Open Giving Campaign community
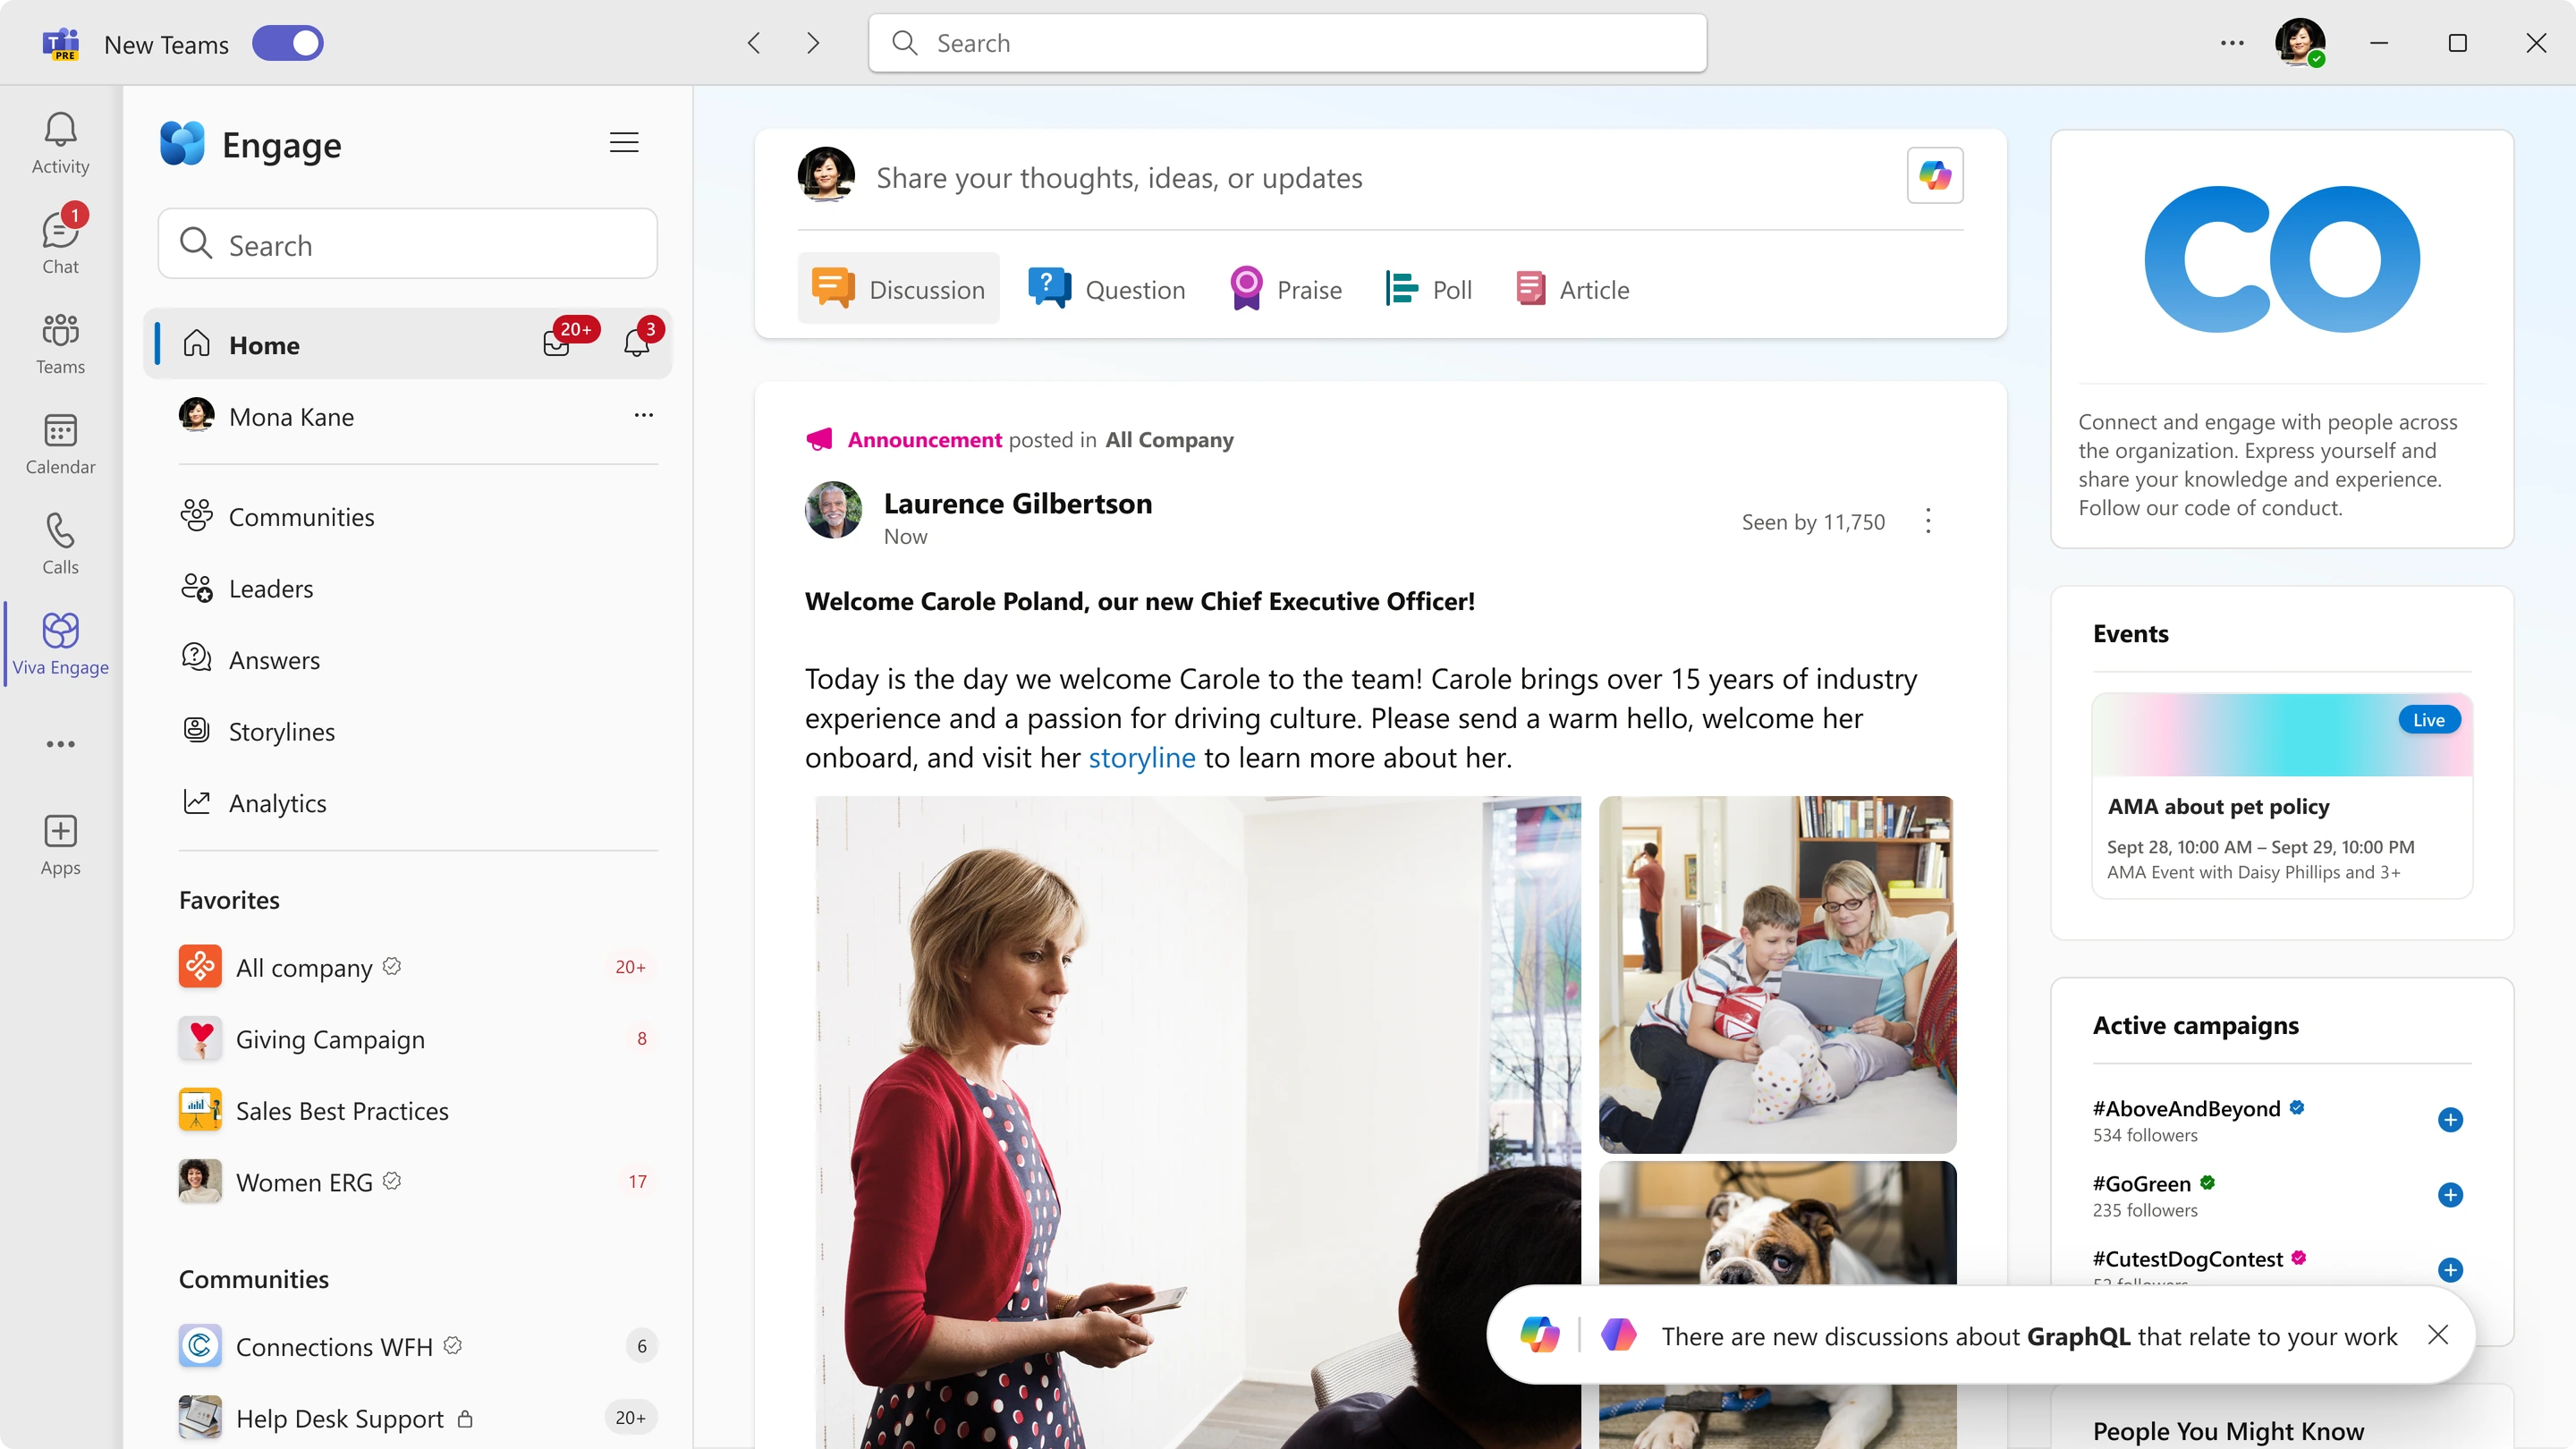The height and width of the screenshot is (1449, 2576). click(x=416, y=1039)
